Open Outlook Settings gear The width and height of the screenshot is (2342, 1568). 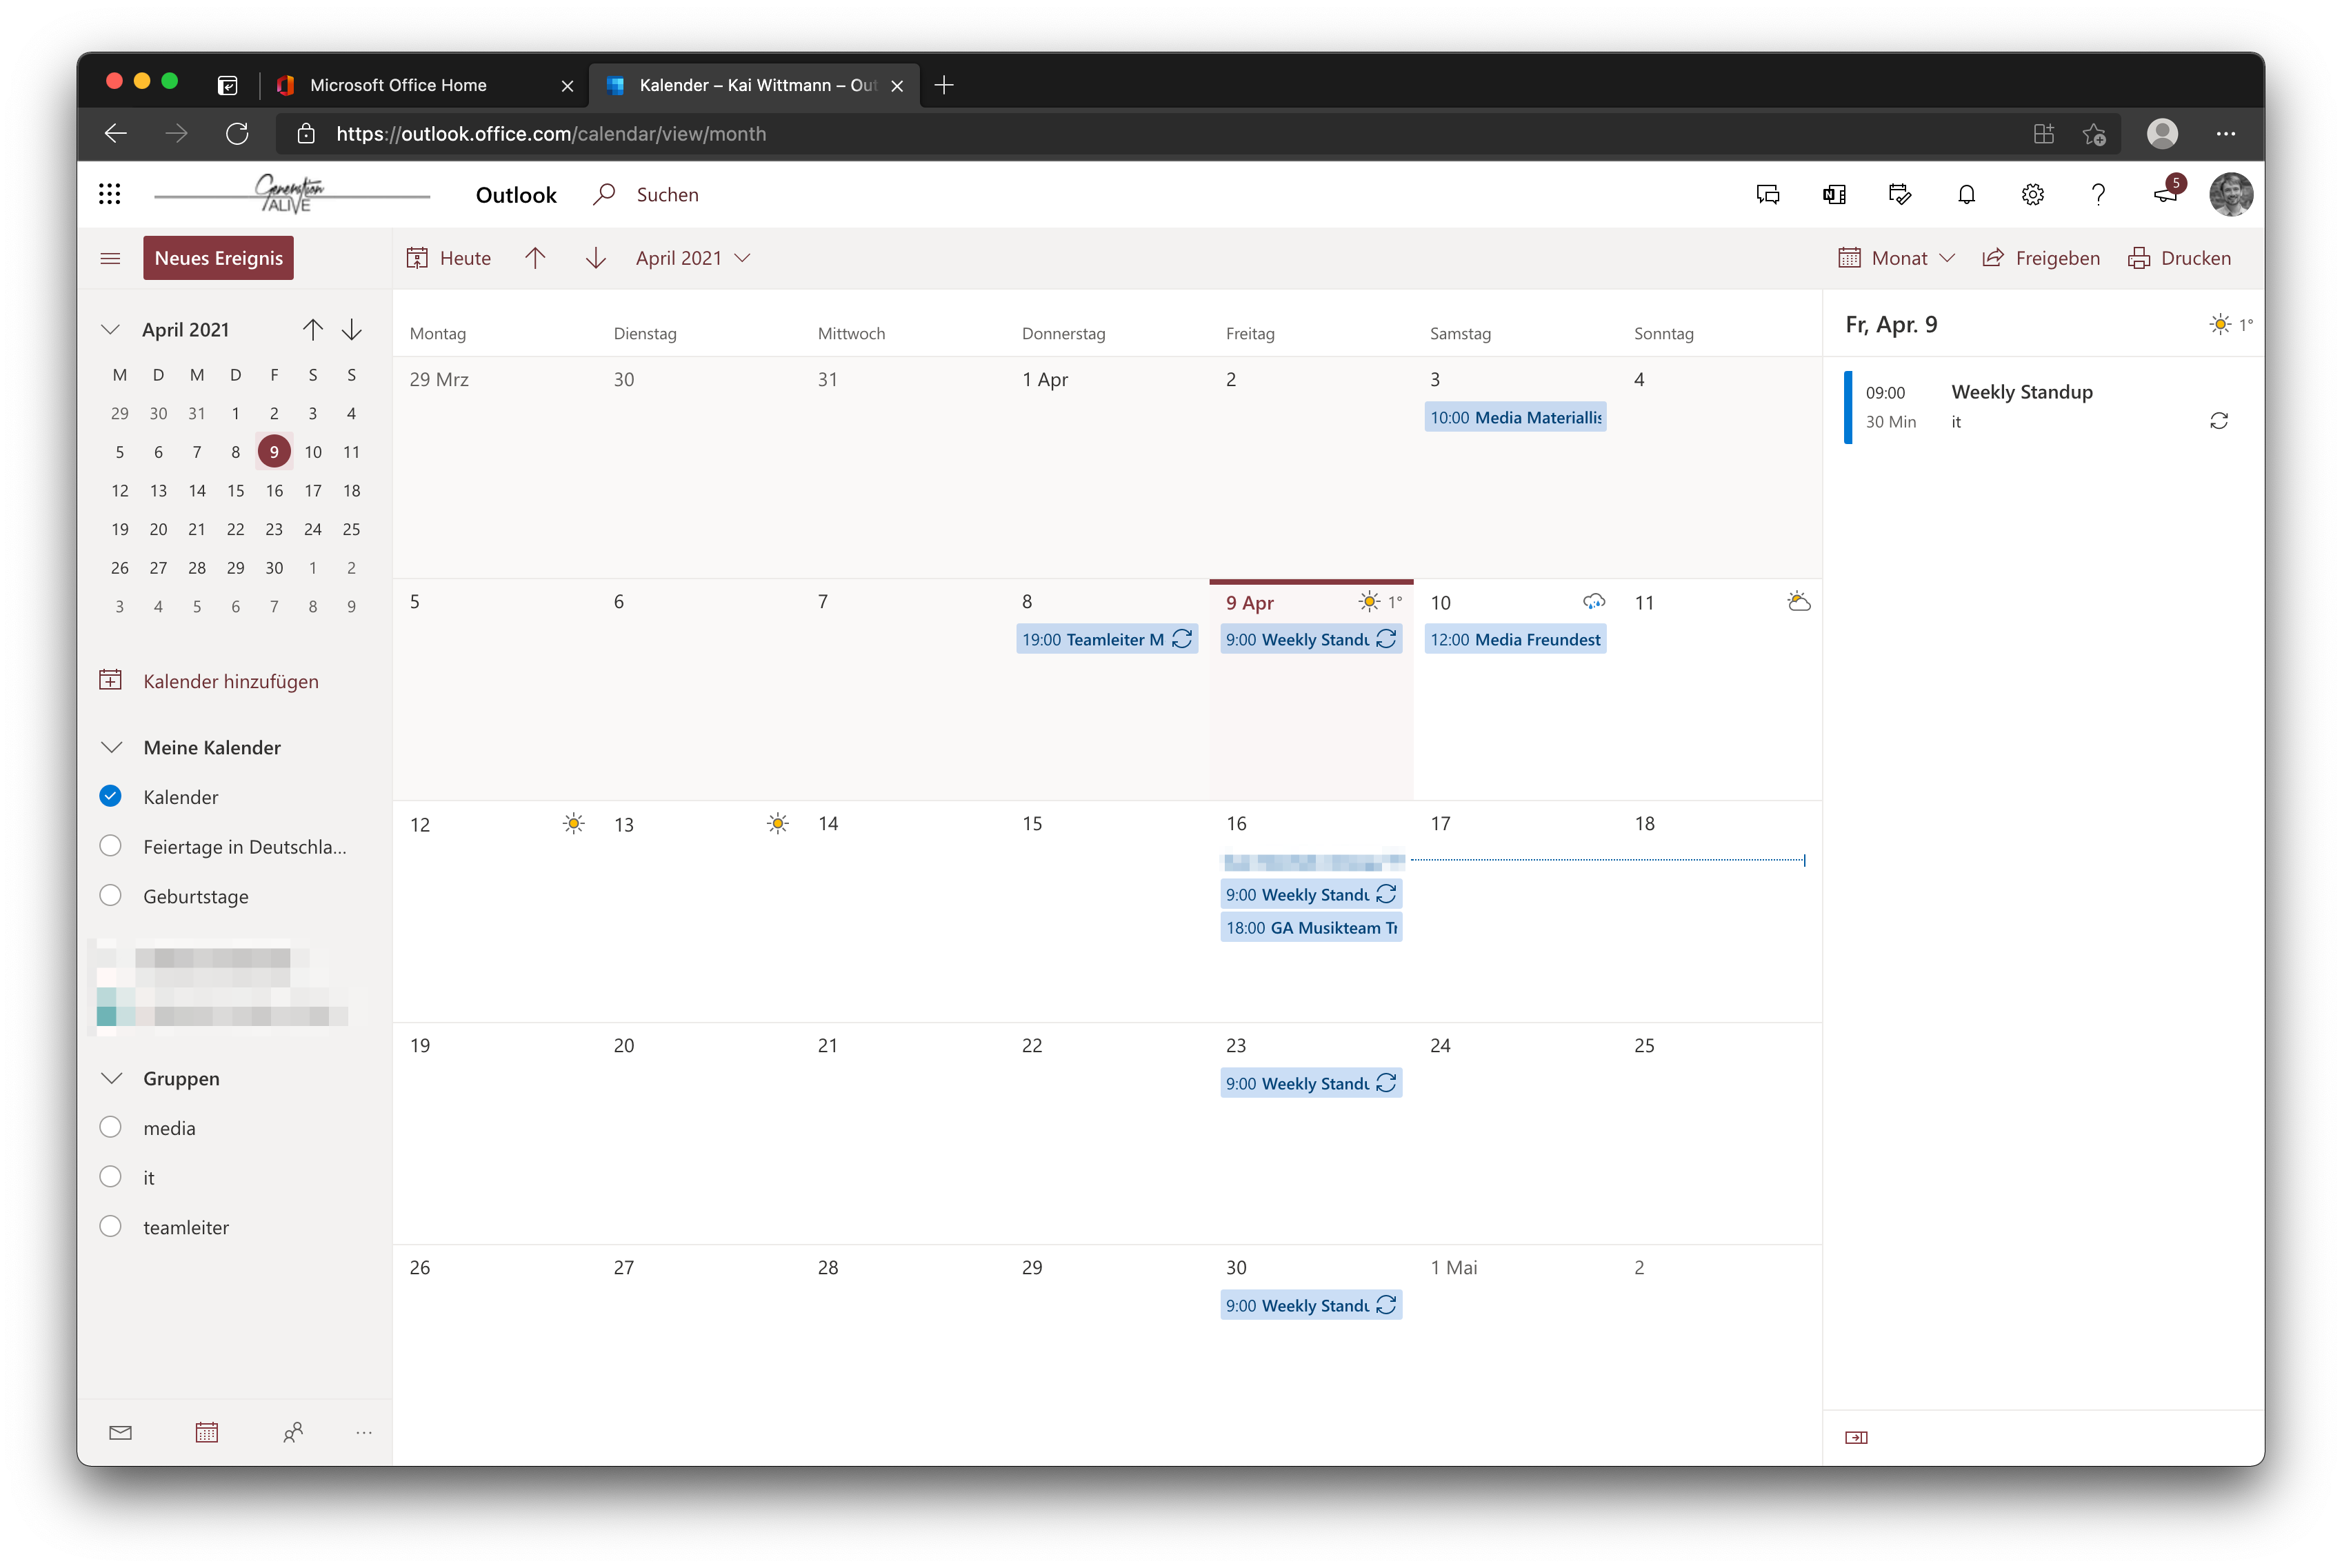click(2032, 194)
